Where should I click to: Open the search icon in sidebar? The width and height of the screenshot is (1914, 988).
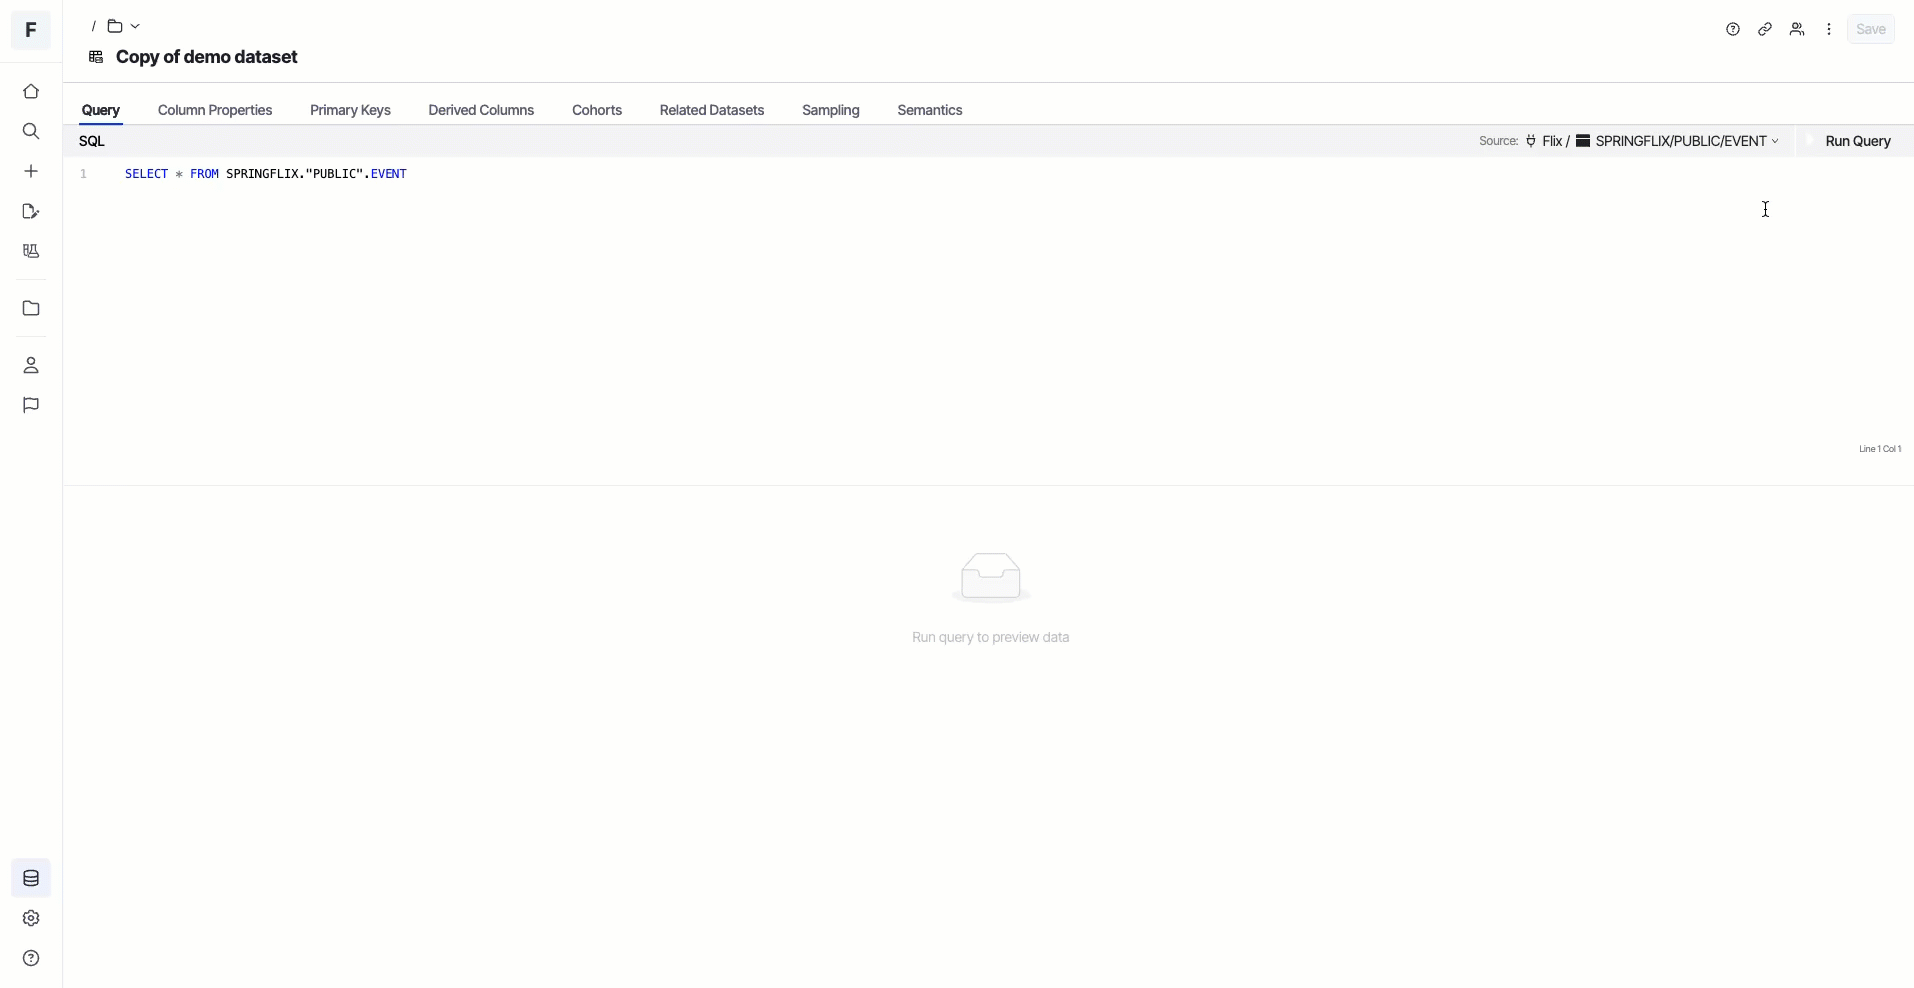[x=31, y=131]
